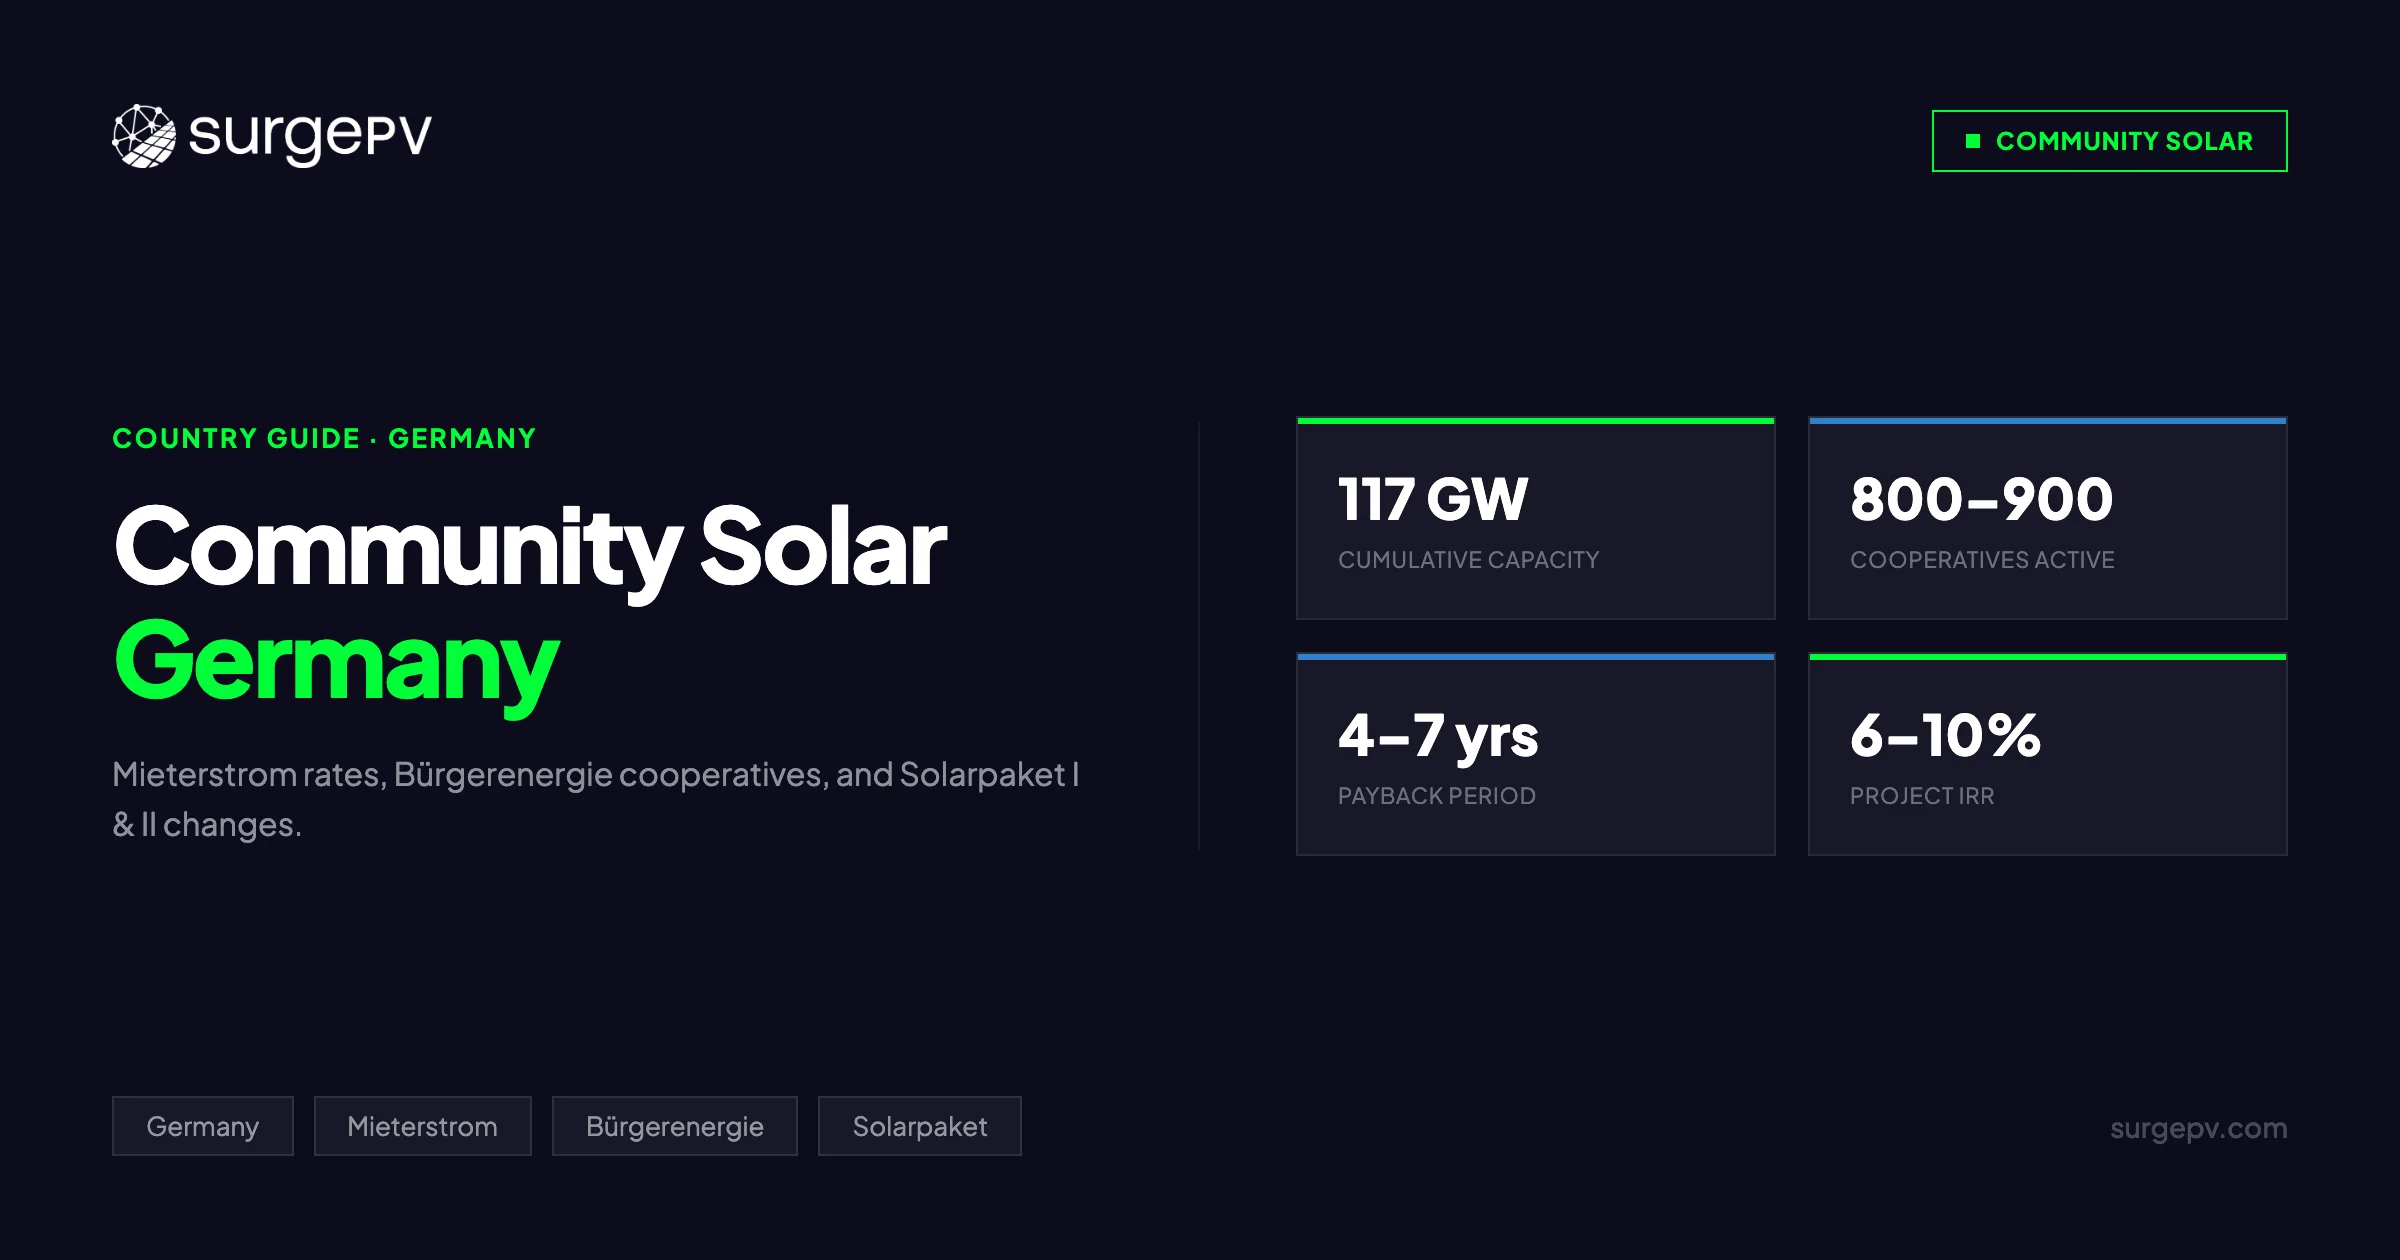Click blue top bar of 800–900 card
This screenshot has width=2400, height=1260.
coord(2047,421)
